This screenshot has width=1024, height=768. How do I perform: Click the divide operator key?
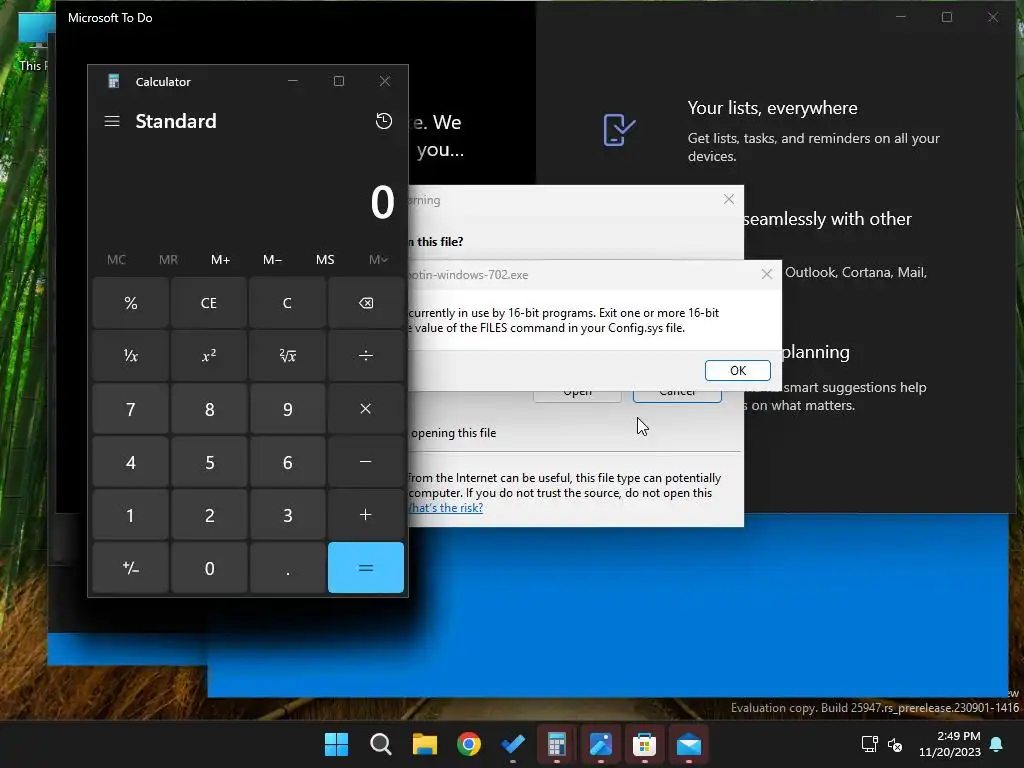pyautogui.click(x=366, y=356)
